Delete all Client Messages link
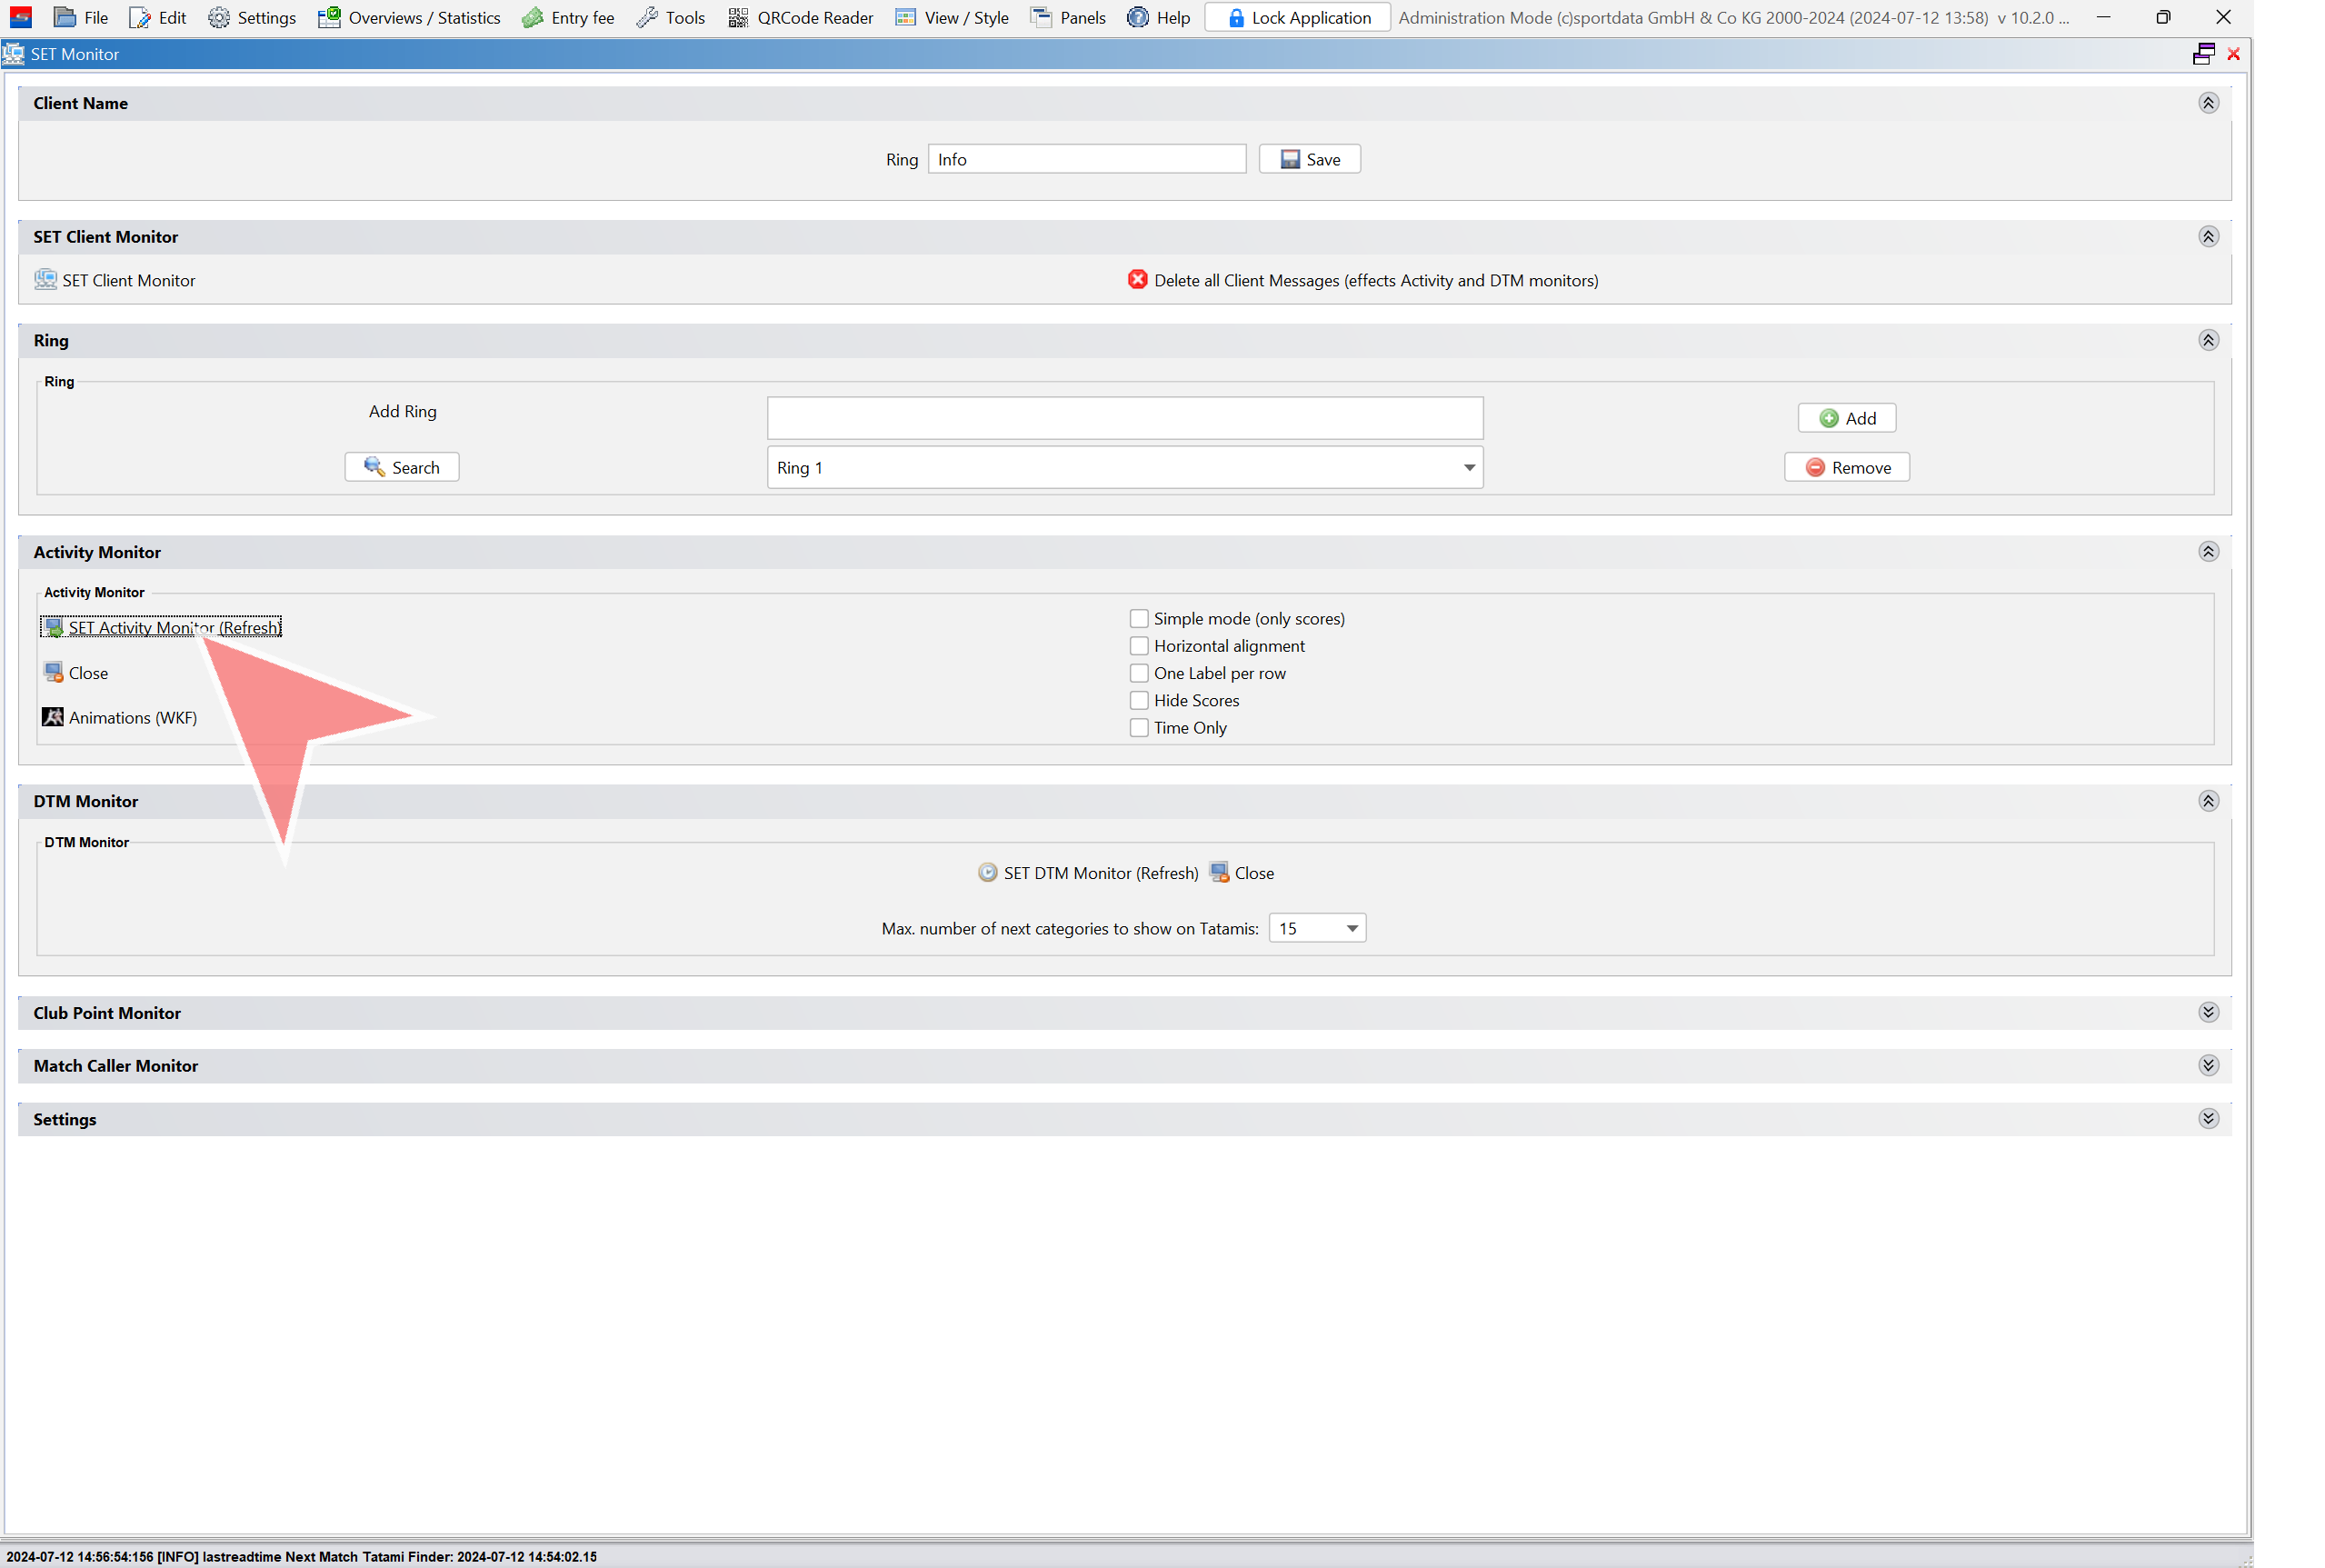2325x1568 pixels. [x=1375, y=280]
